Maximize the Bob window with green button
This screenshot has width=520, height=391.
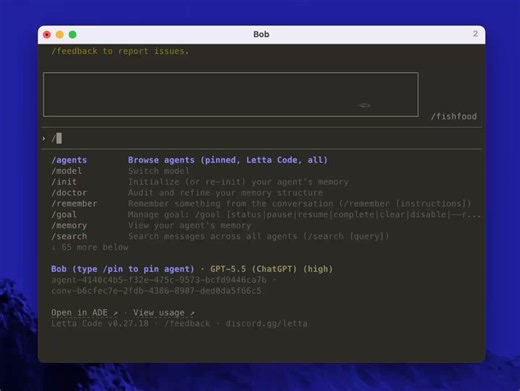pos(72,35)
